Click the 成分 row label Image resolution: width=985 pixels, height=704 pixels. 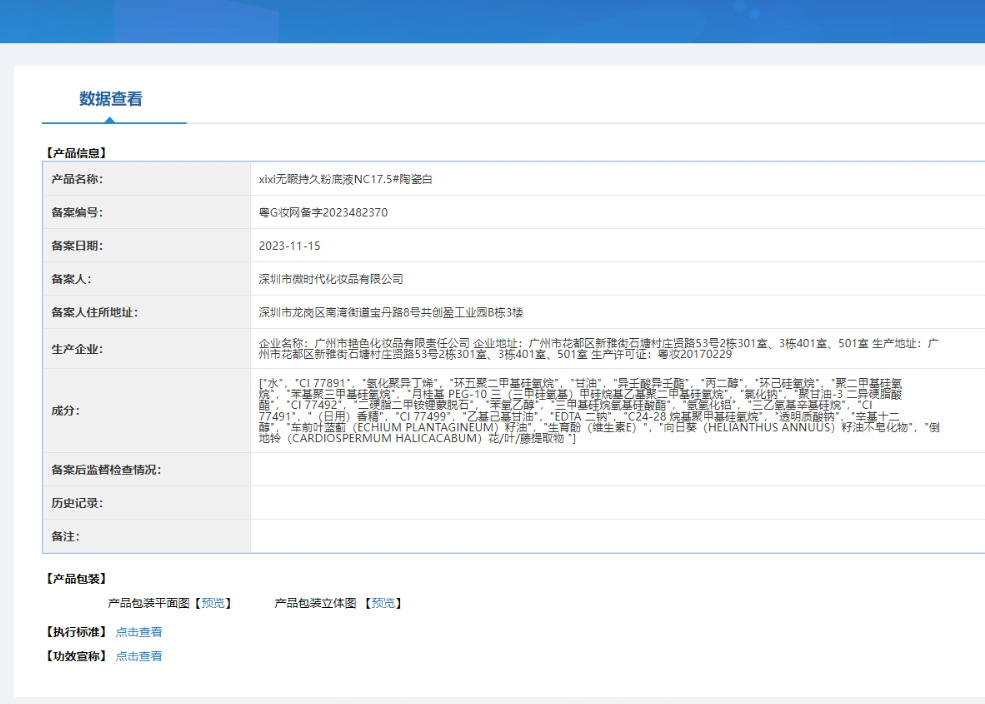(65, 411)
